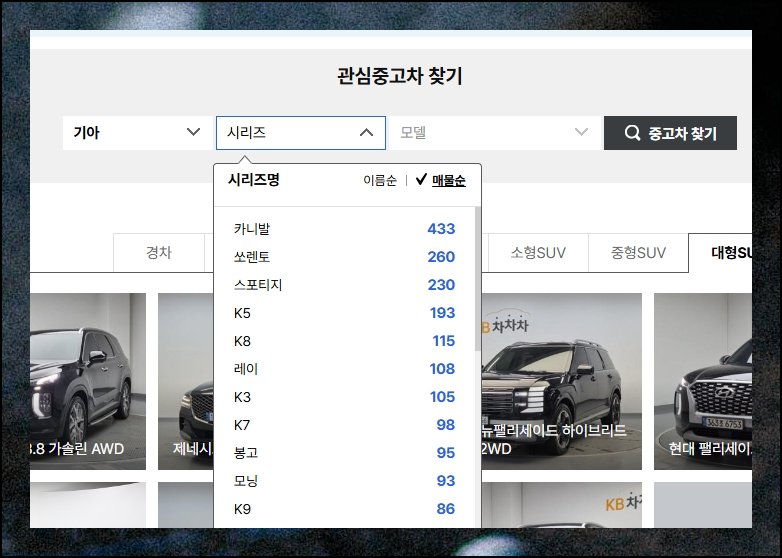Click the checkmark icon beside 매물순
782x558 pixels.
coord(421,179)
